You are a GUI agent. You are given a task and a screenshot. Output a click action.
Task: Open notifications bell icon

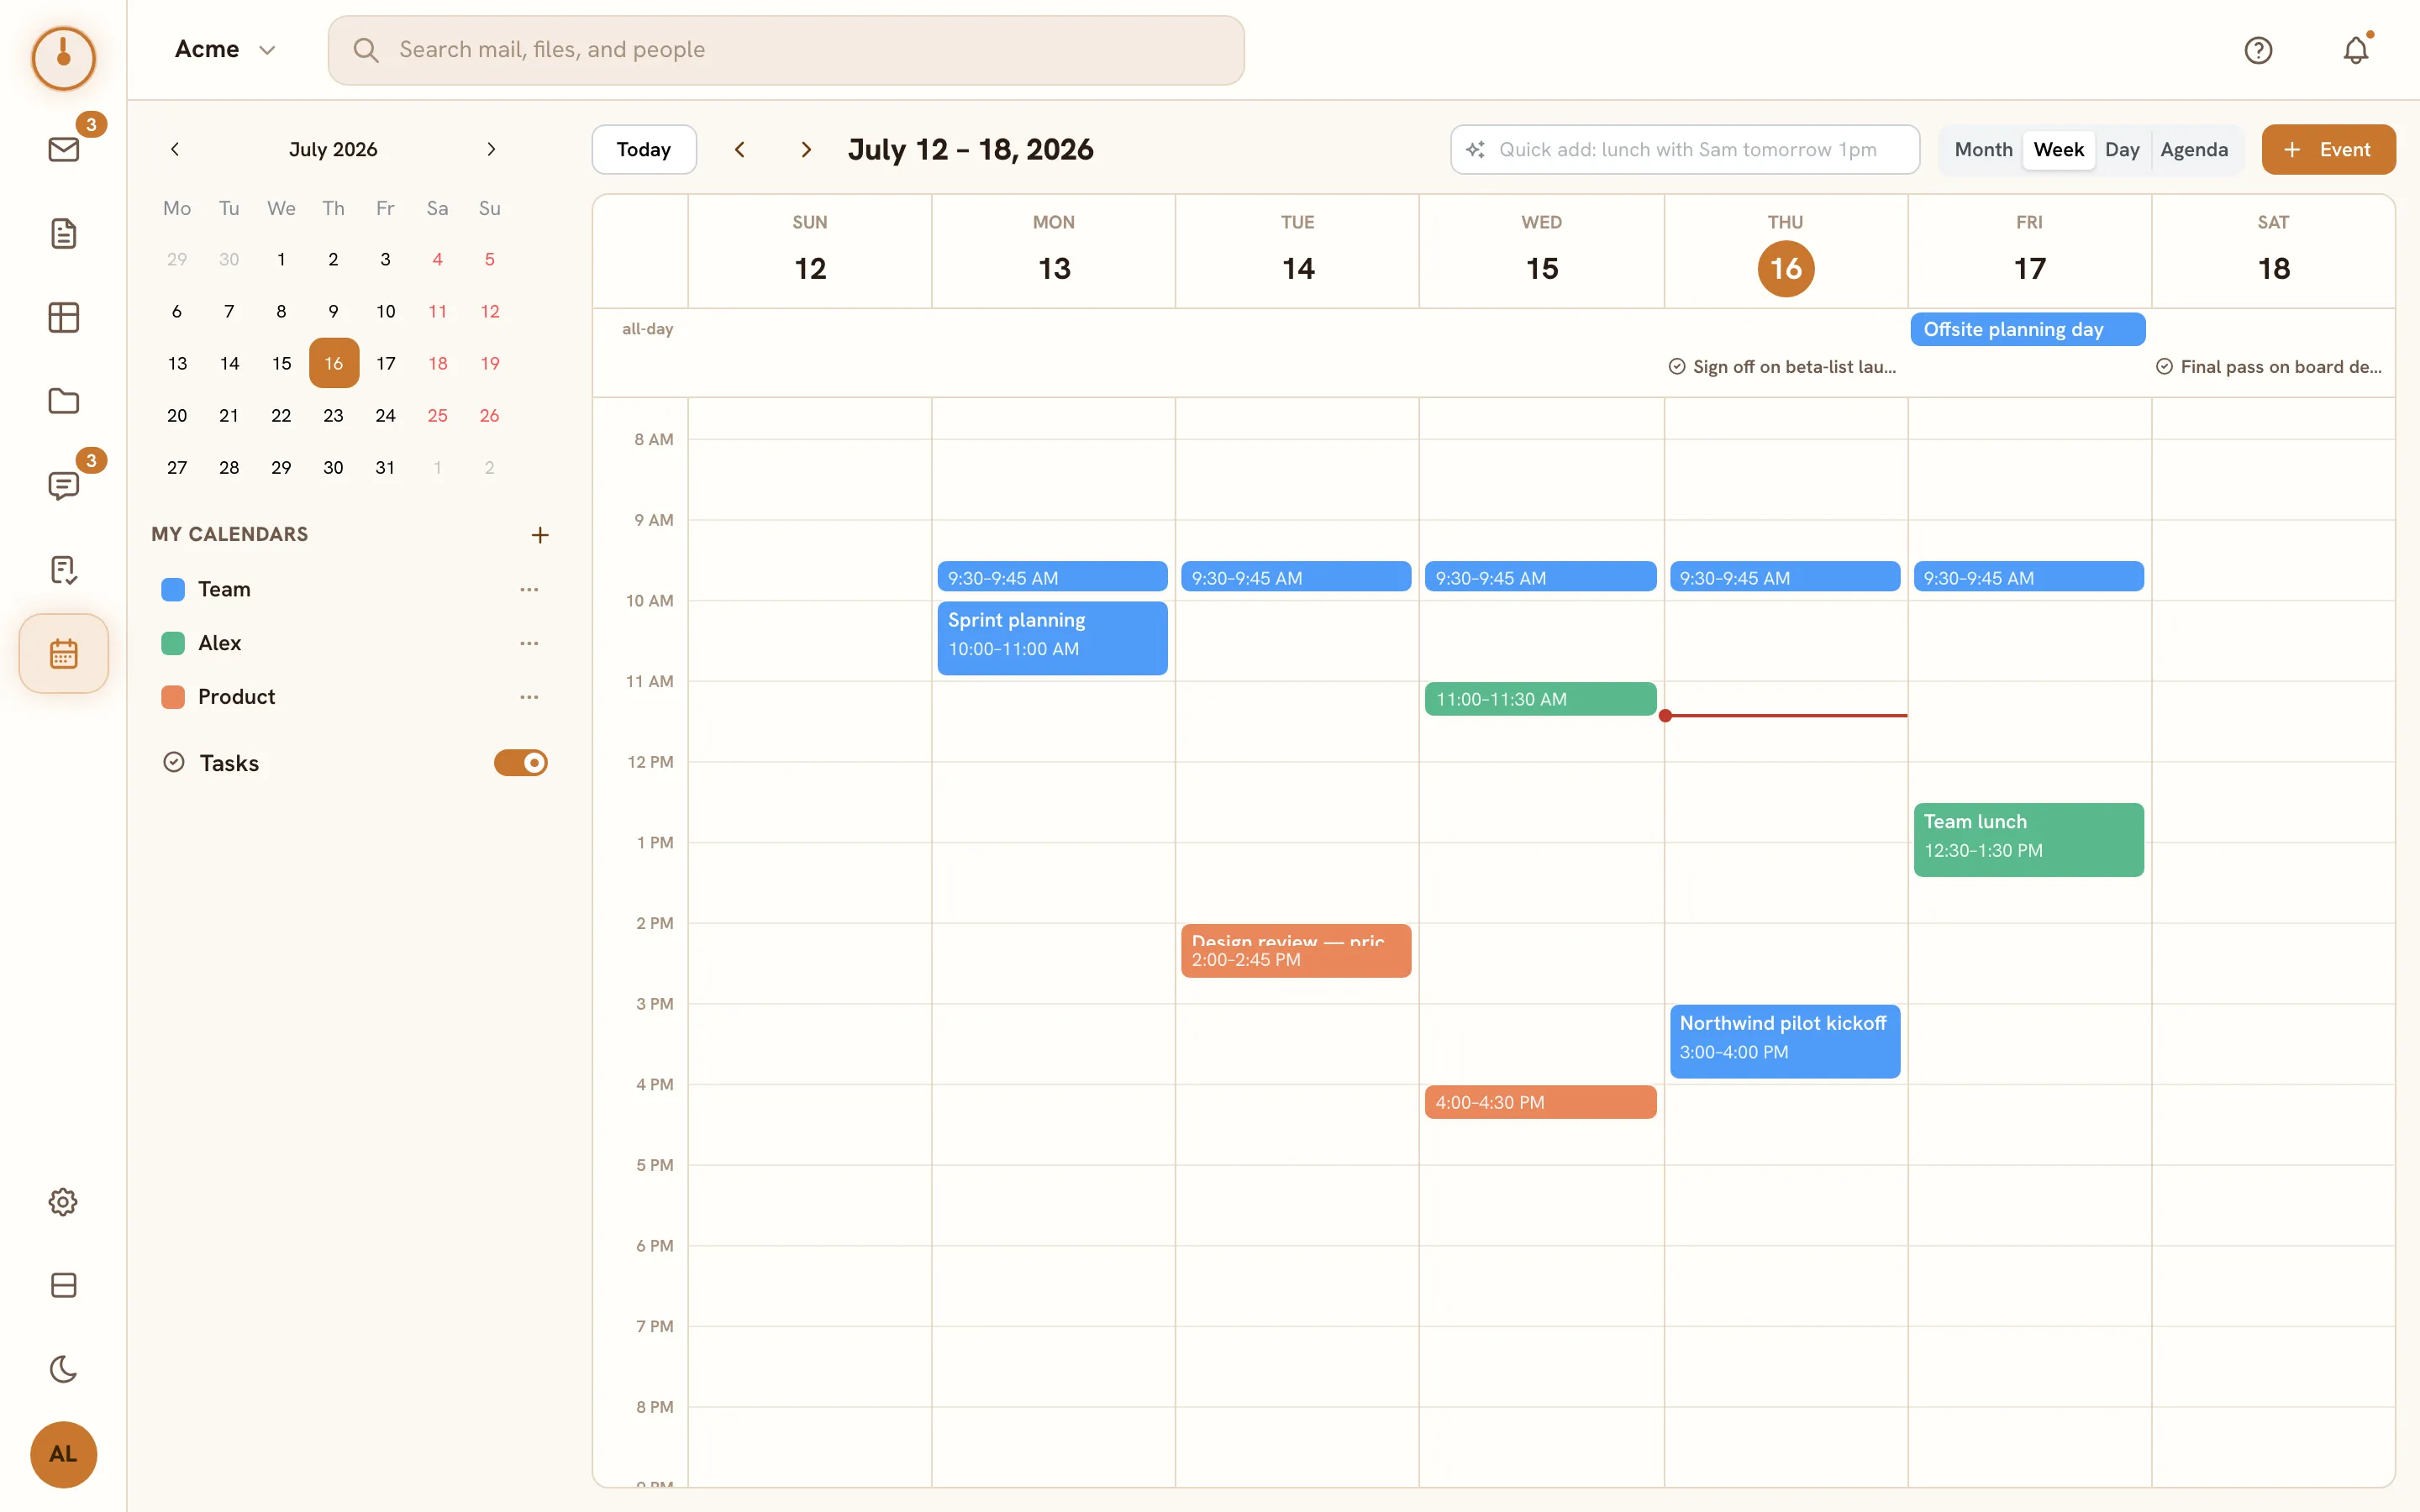[2356, 50]
